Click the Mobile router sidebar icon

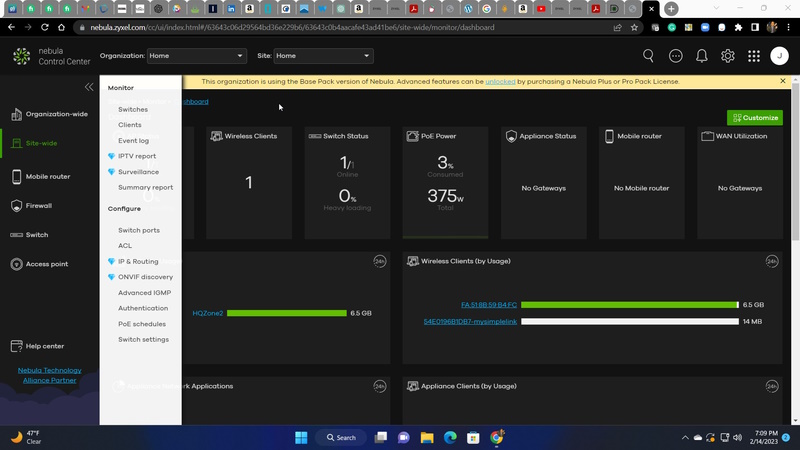(16, 177)
